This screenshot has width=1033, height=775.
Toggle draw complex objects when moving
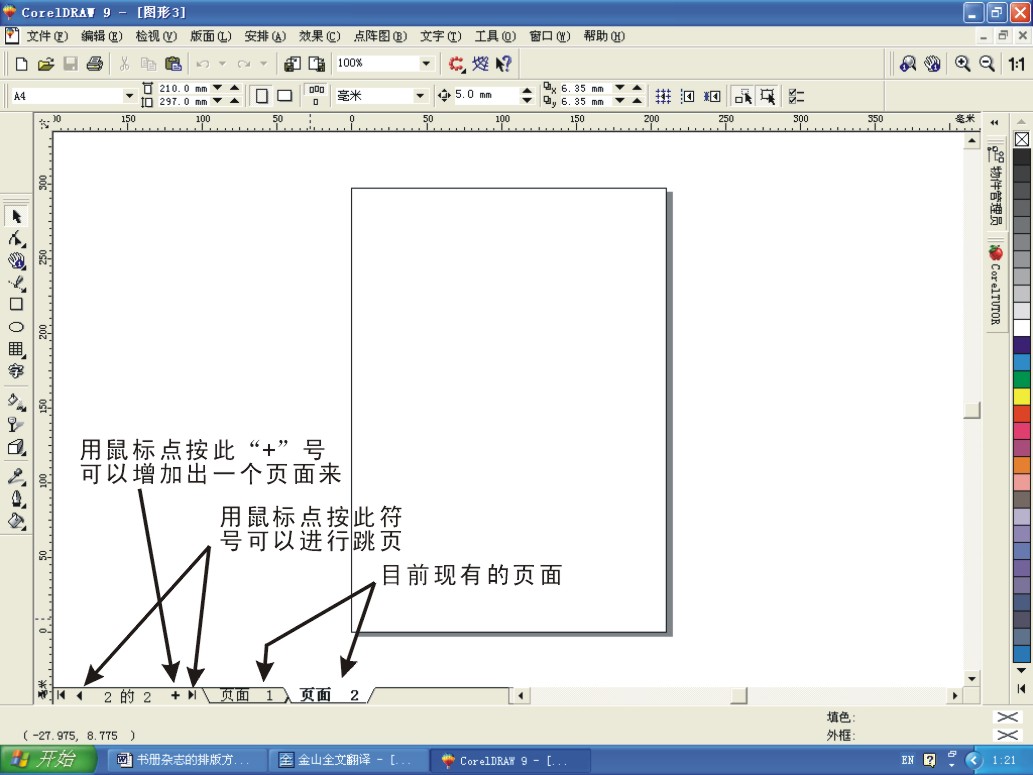[743, 96]
